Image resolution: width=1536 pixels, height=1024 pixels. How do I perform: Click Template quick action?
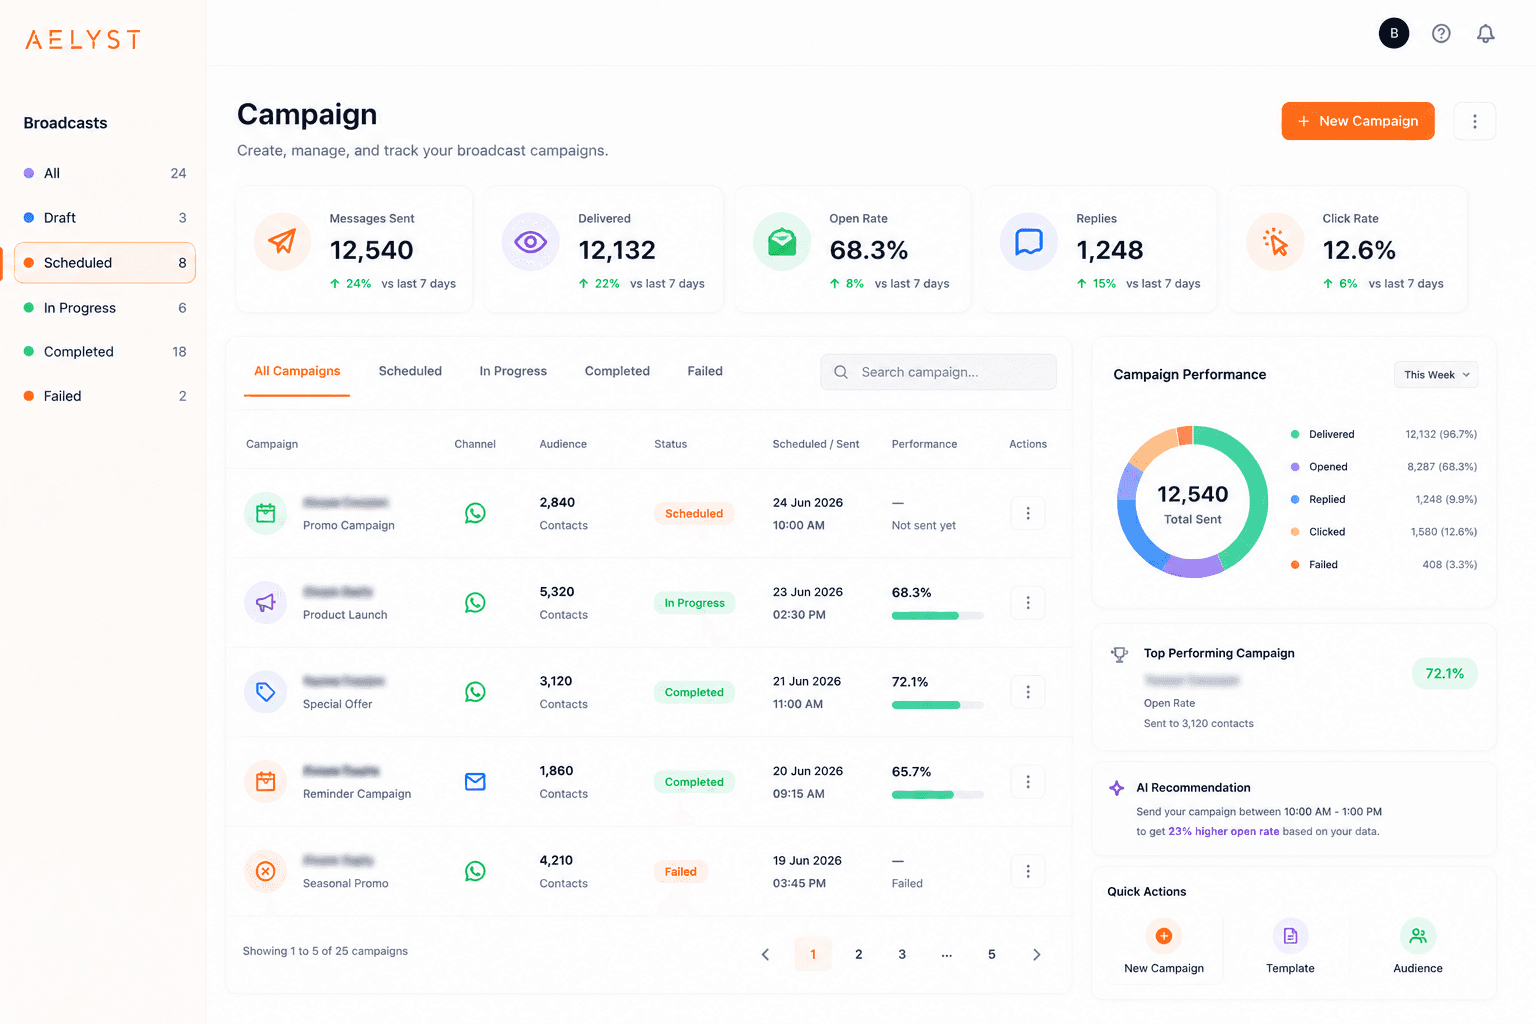(1290, 948)
